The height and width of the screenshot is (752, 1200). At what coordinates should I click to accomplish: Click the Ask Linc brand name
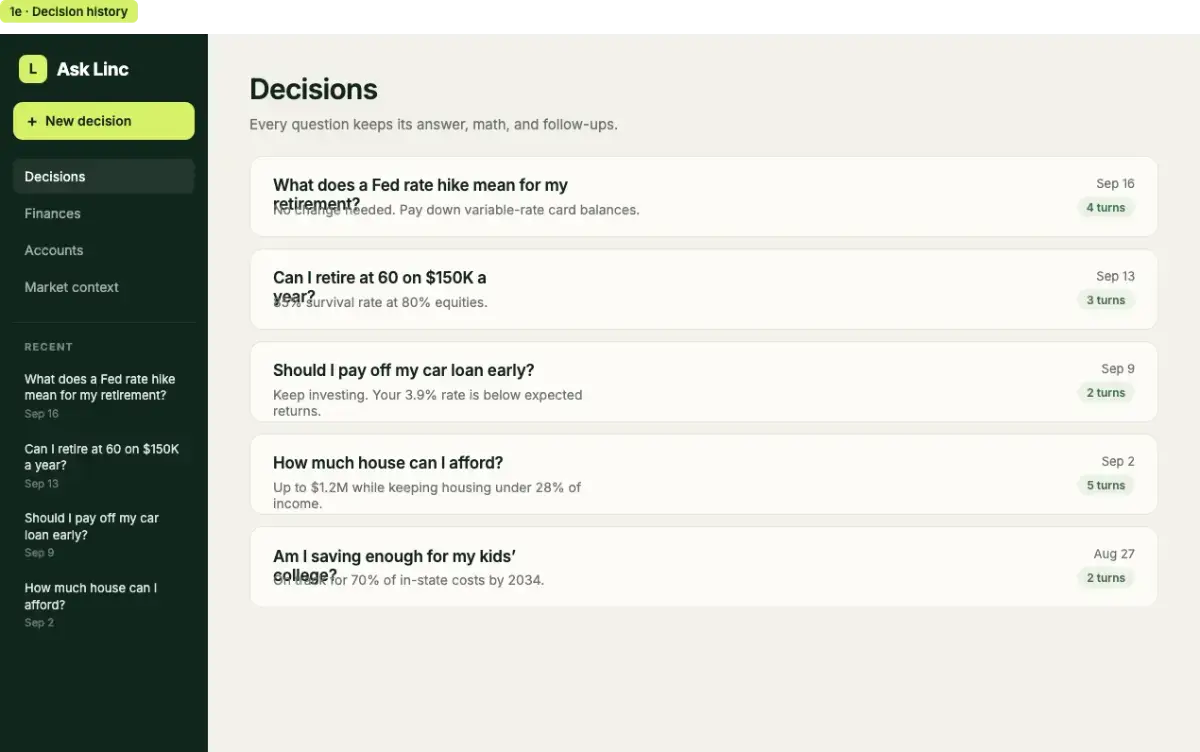[x=93, y=69]
